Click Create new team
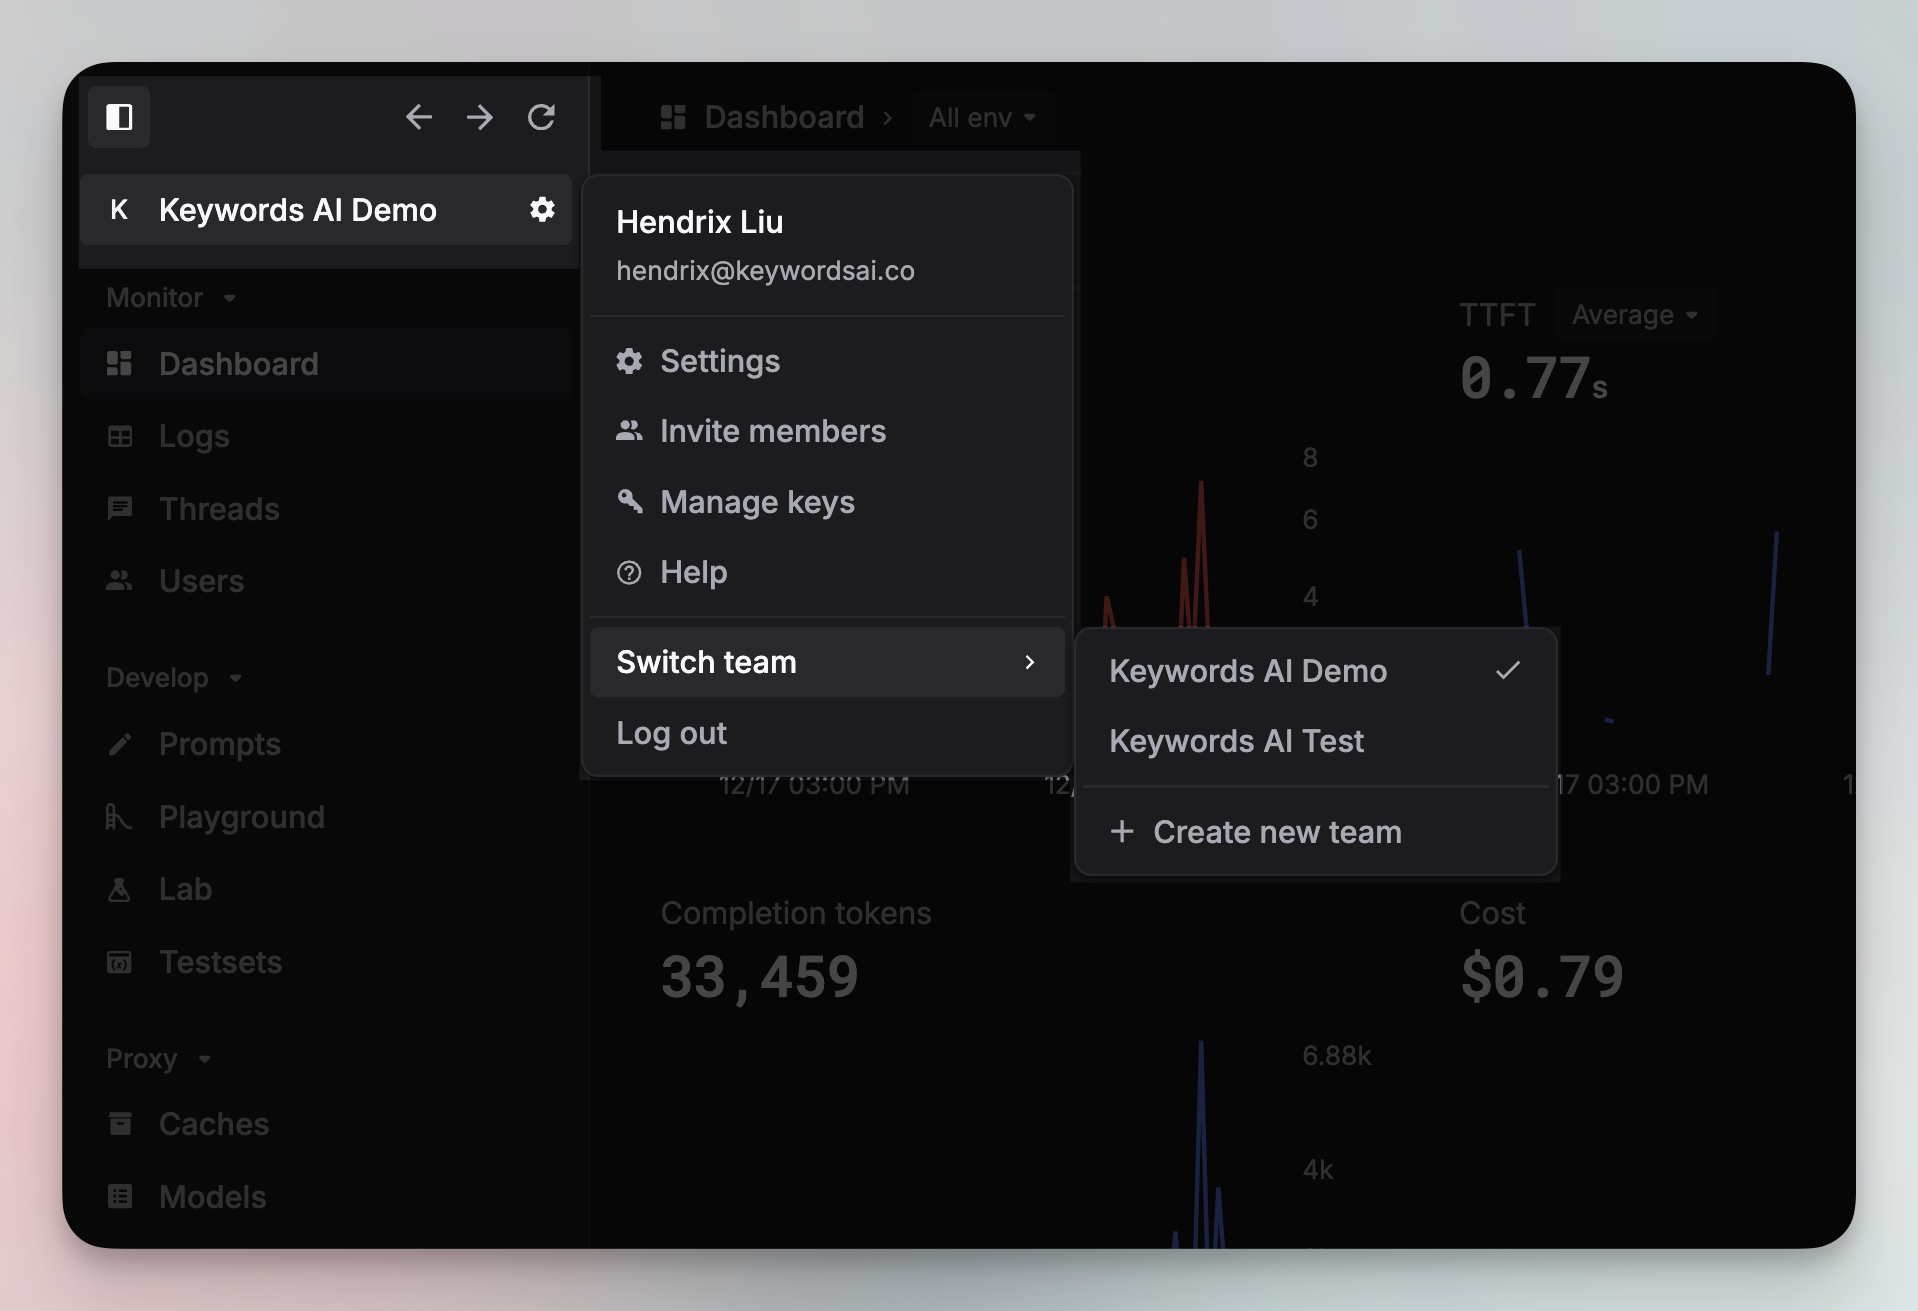This screenshot has width=1918, height=1311. click(x=1316, y=831)
